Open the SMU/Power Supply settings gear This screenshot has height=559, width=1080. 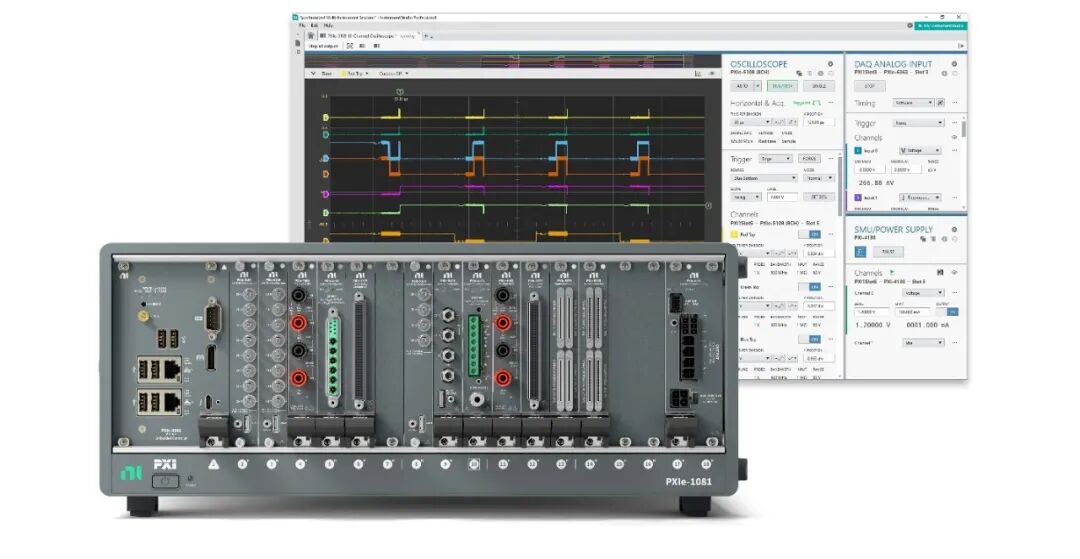[956, 228]
